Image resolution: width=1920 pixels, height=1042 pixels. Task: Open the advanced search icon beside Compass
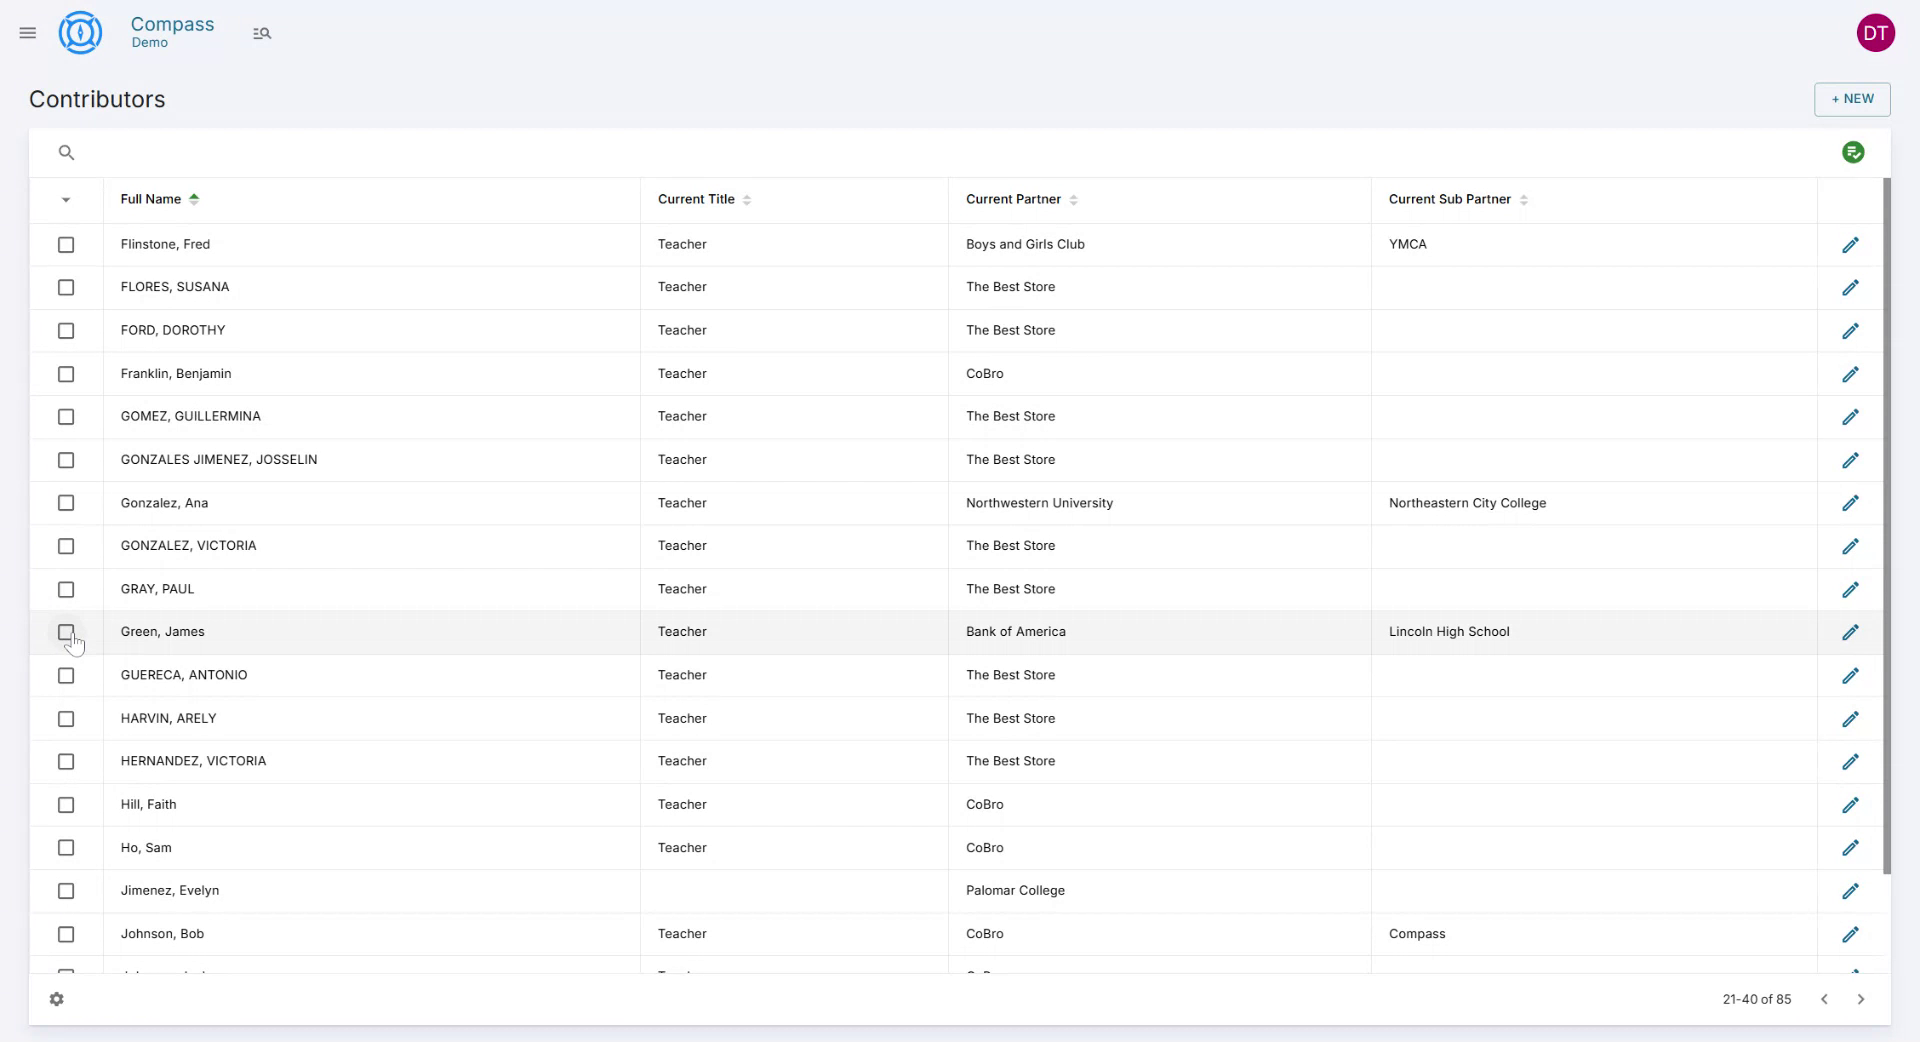pos(262,32)
